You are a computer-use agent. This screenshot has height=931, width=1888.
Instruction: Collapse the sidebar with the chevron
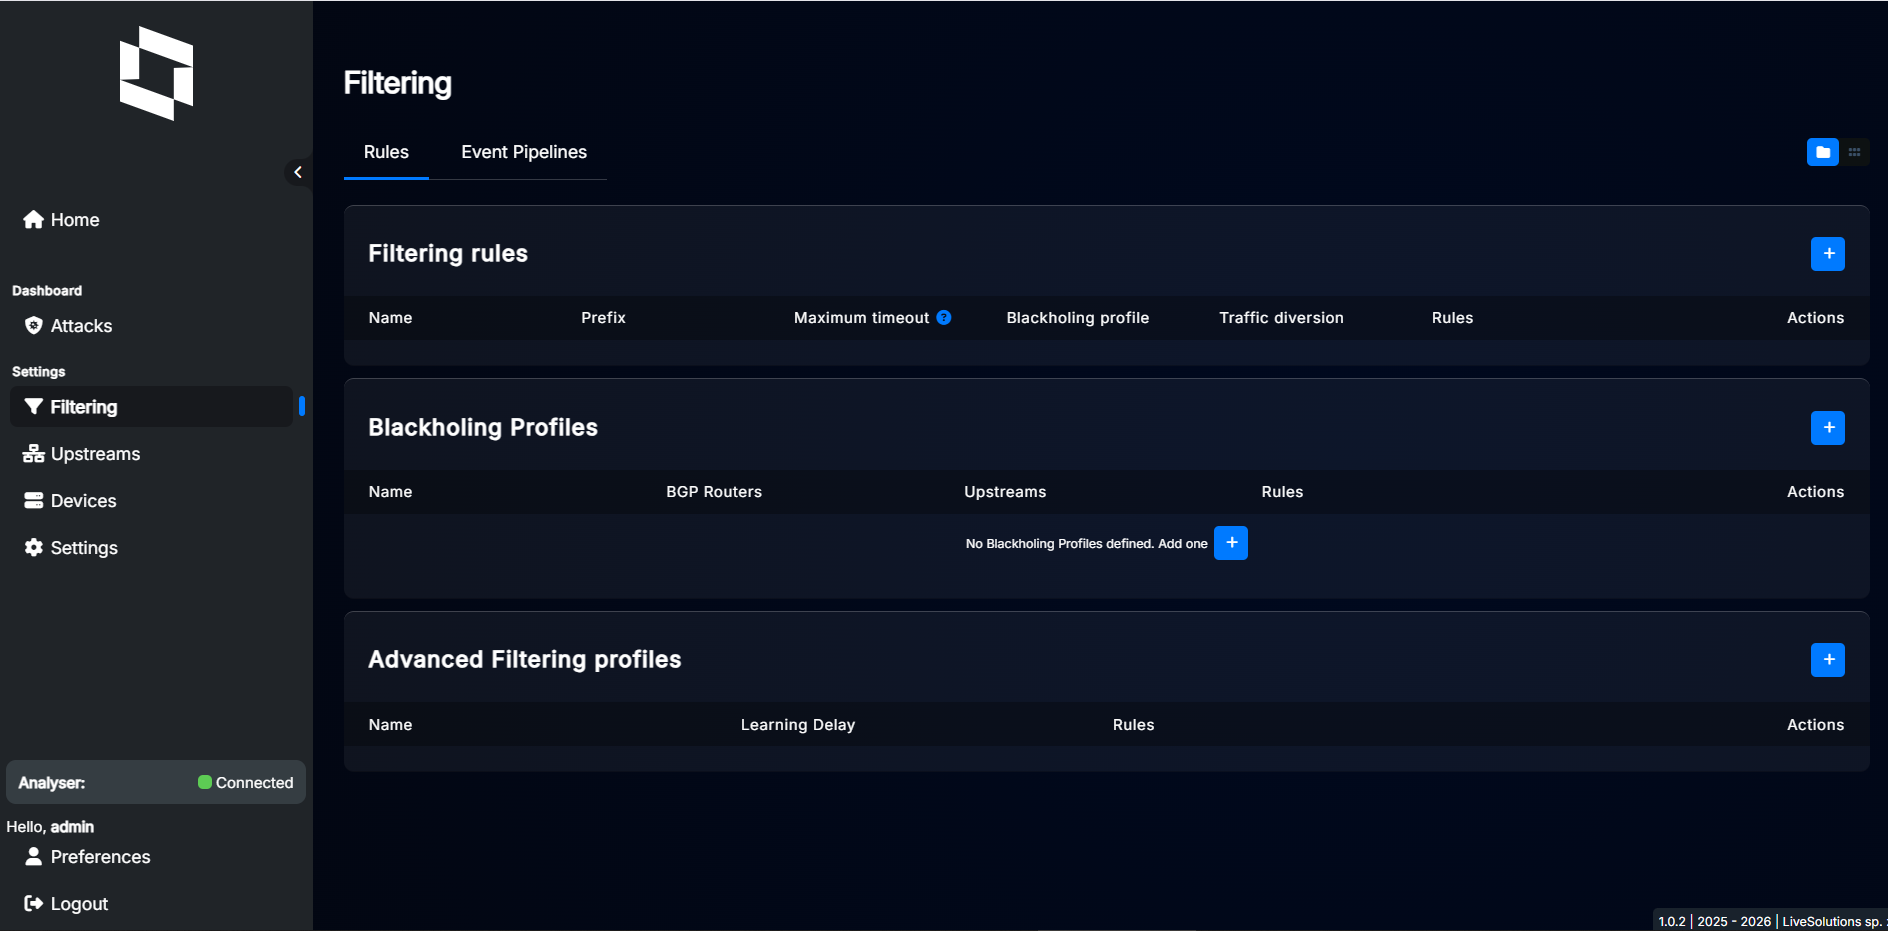coord(297,171)
